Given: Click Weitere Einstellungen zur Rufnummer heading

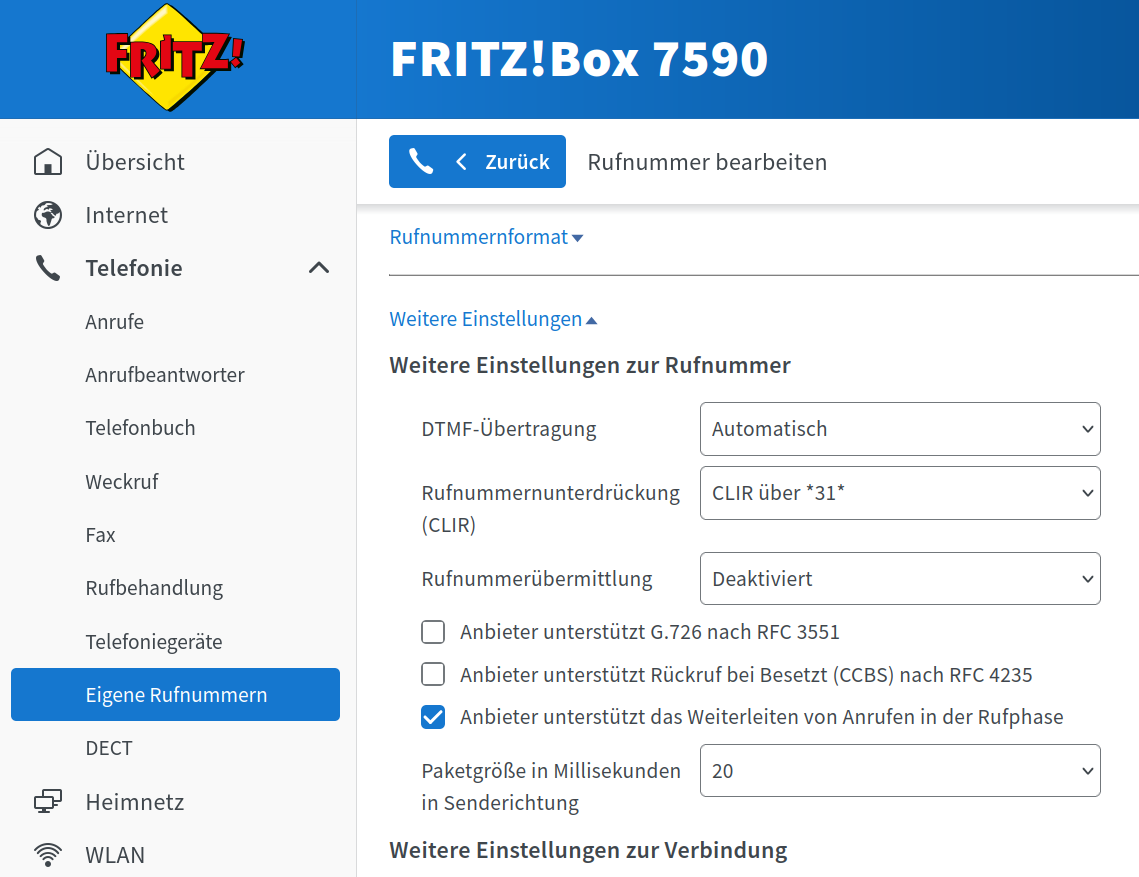Looking at the screenshot, I should (590, 365).
